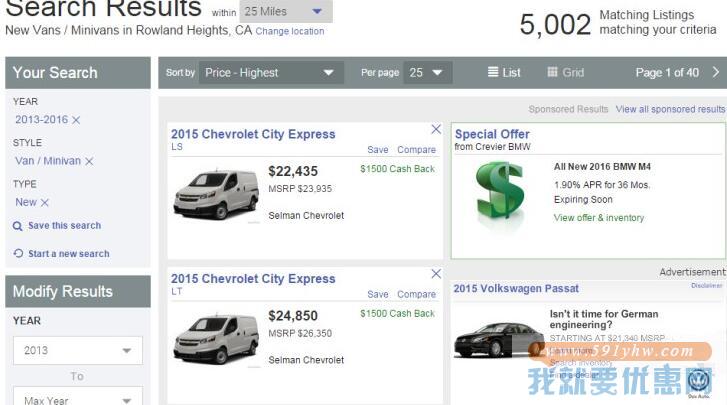Click the Page 1 of 40 indicator
Image resolution: width=727 pixels, height=405 pixels.
click(x=667, y=73)
